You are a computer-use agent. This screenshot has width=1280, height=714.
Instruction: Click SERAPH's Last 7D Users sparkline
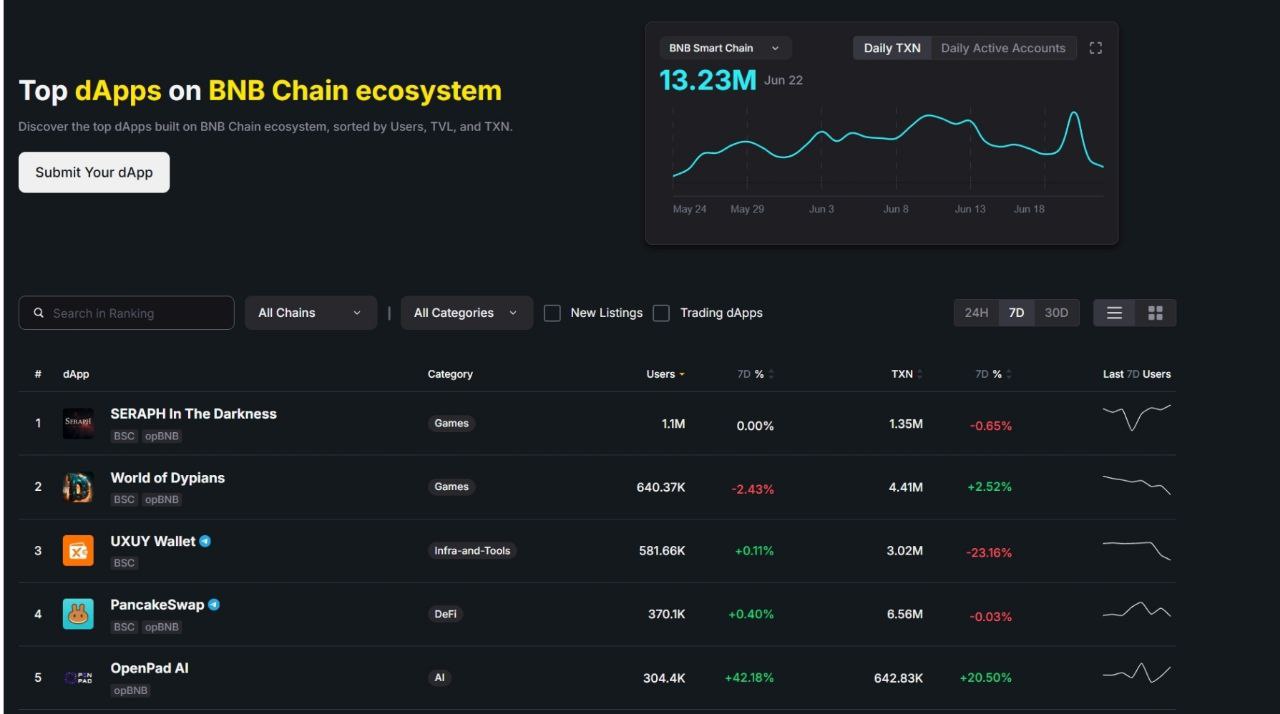(1136, 416)
